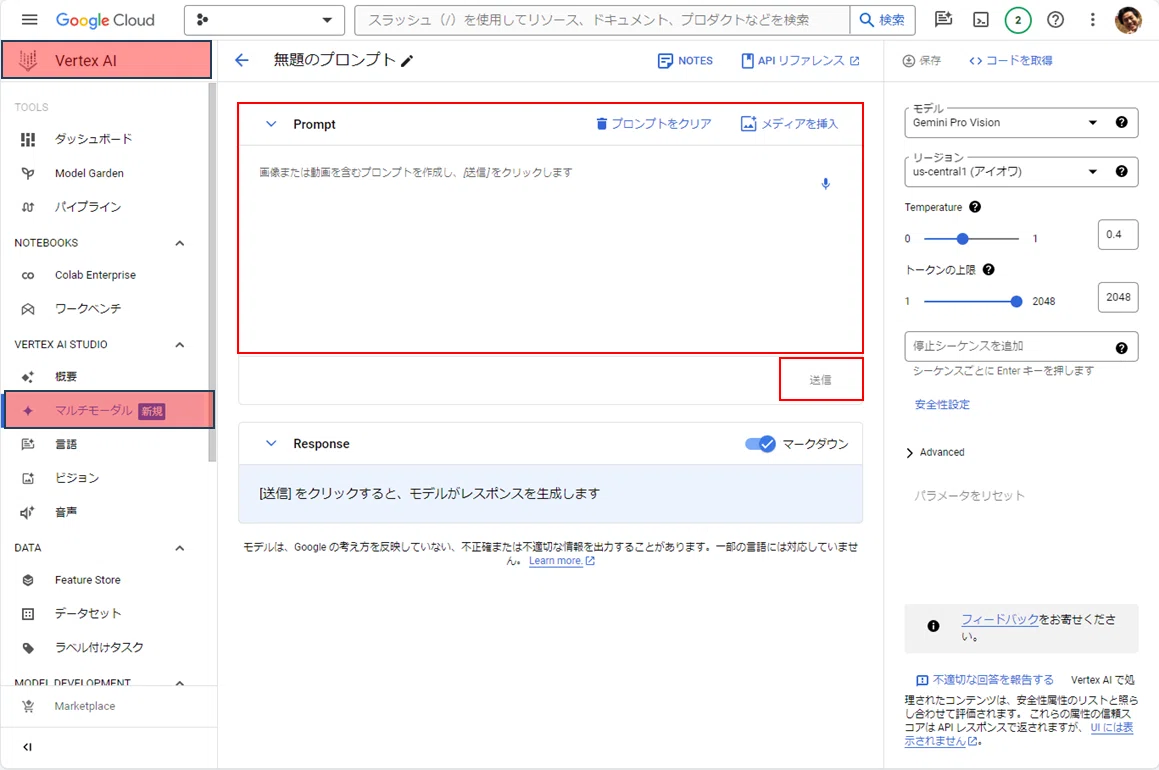The image size is (1159, 770).
Task: Collapse the VERTEX AI STUDIO section
Action: tap(180, 345)
